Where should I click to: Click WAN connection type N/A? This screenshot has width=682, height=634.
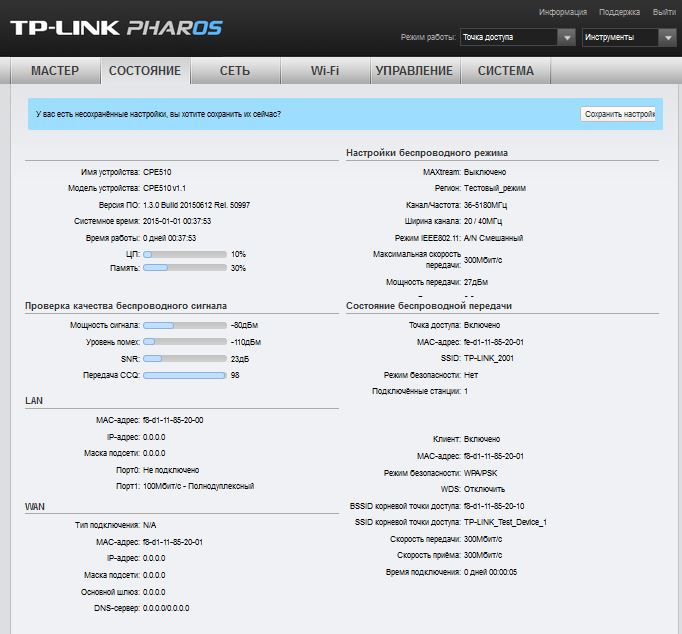coord(150,525)
